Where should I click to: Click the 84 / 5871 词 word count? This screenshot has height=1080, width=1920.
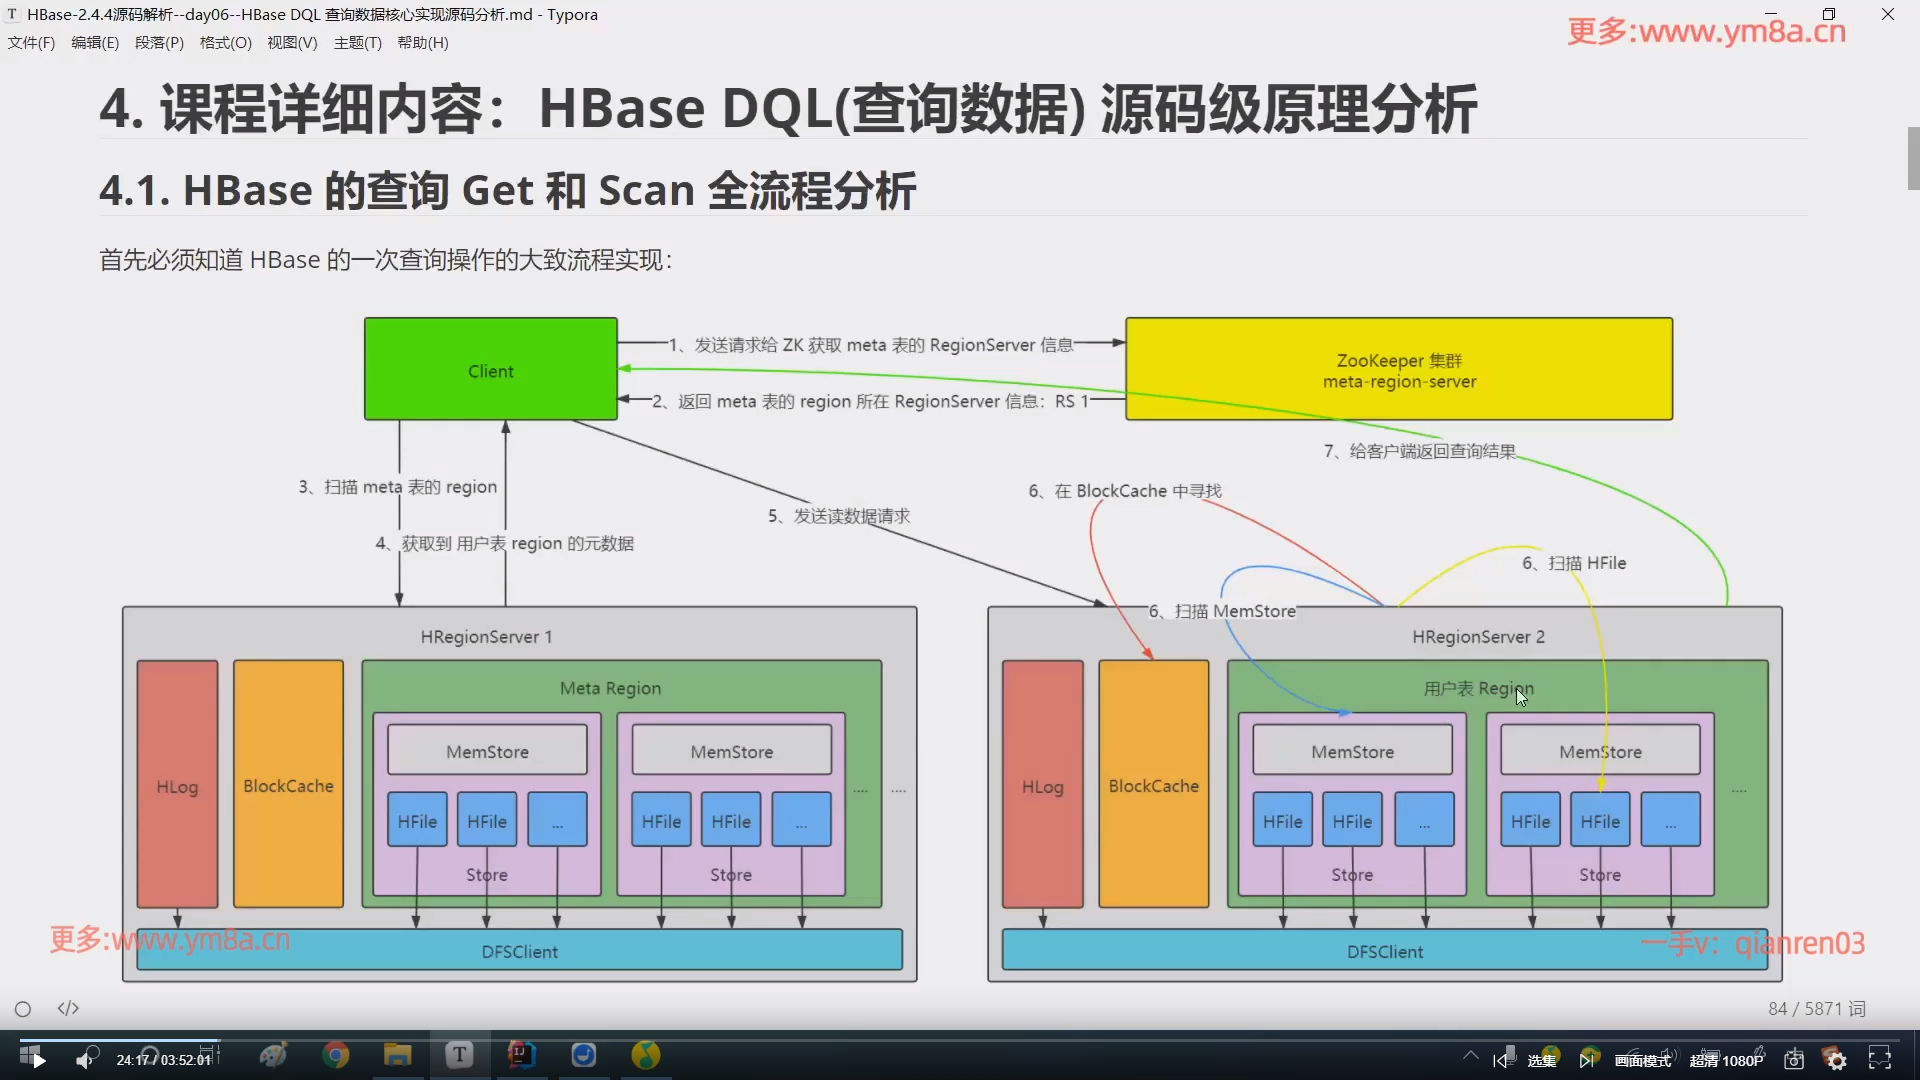pos(1816,1008)
